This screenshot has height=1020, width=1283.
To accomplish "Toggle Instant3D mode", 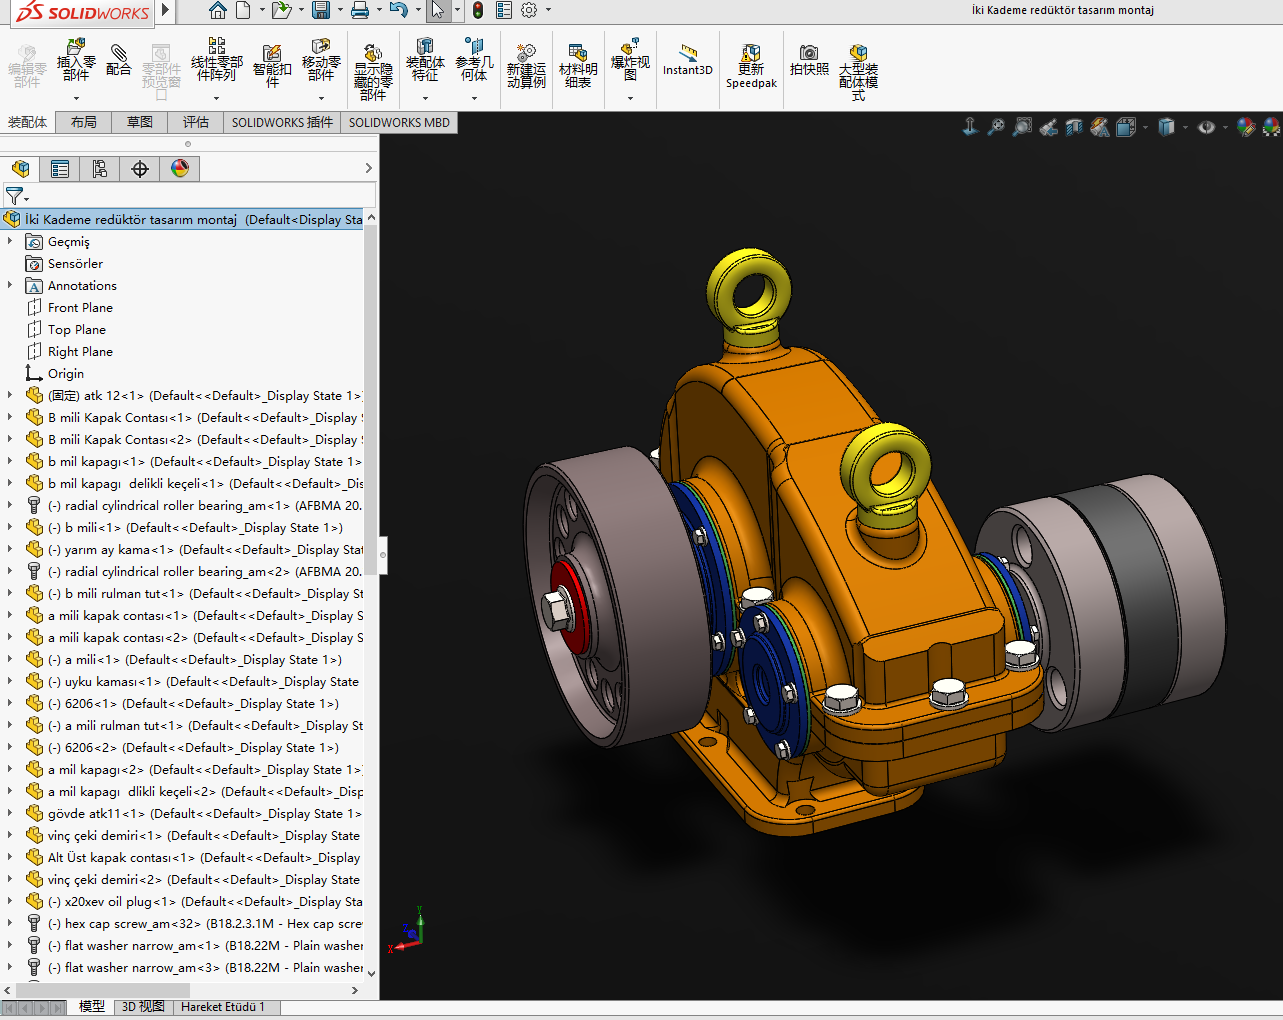I will pos(688,60).
